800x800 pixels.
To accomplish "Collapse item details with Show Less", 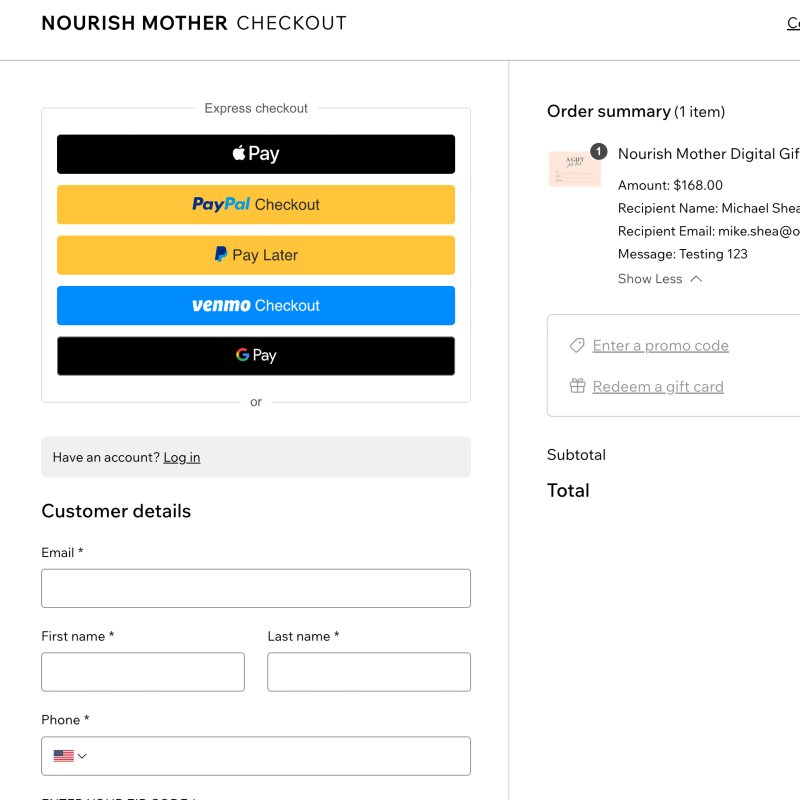I will tap(660, 279).
